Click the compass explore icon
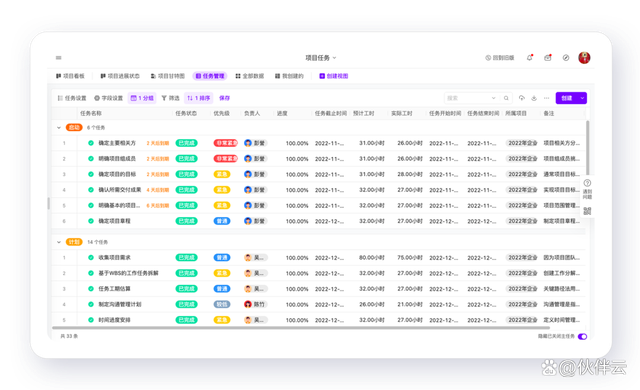Screen dimensions: 640x390 pyautogui.click(x=566, y=58)
